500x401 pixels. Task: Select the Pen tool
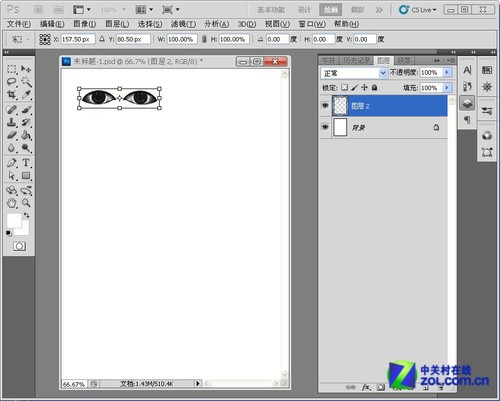[x=12, y=163]
